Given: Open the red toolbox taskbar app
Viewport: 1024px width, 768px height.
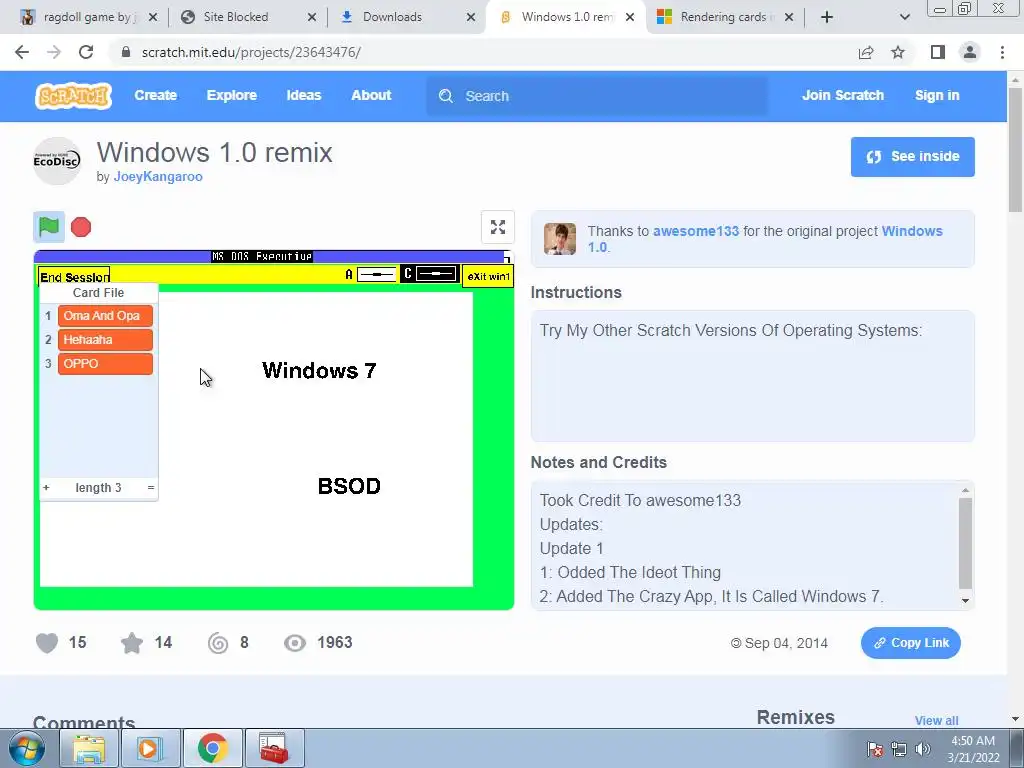Looking at the screenshot, I should point(274,748).
